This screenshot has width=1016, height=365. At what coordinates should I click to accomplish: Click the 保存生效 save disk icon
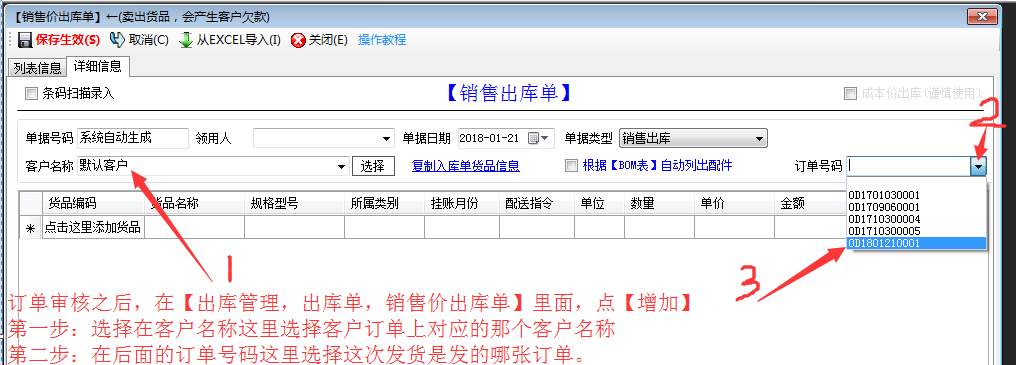click(x=25, y=40)
